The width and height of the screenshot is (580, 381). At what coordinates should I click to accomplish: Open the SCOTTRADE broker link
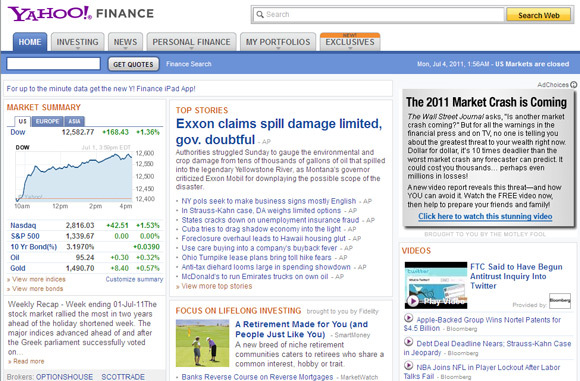point(123,377)
